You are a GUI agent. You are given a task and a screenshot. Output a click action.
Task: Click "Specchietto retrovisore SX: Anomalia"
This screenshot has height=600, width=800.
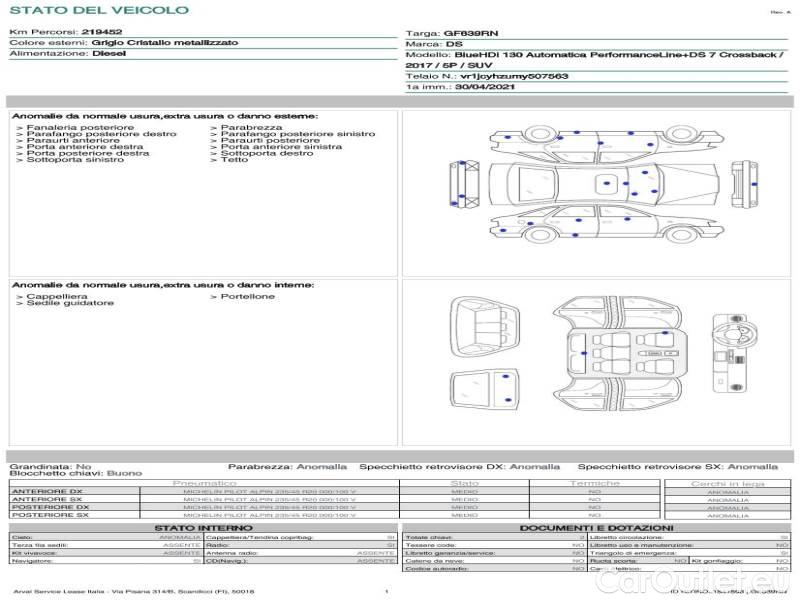[x=678, y=467]
